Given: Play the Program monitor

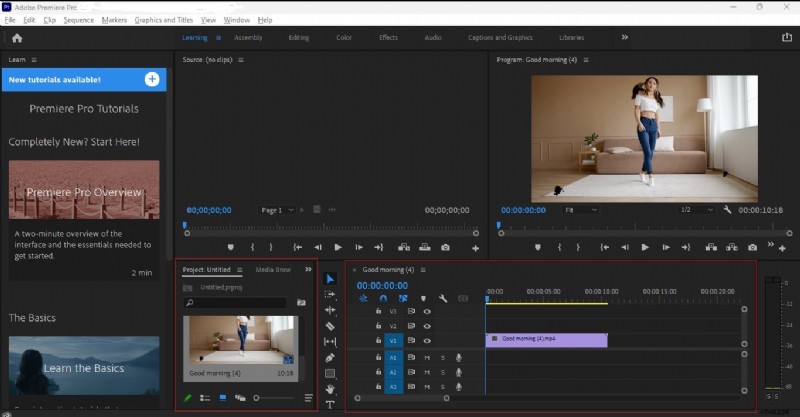Looking at the screenshot, I should tap(645, 247).
